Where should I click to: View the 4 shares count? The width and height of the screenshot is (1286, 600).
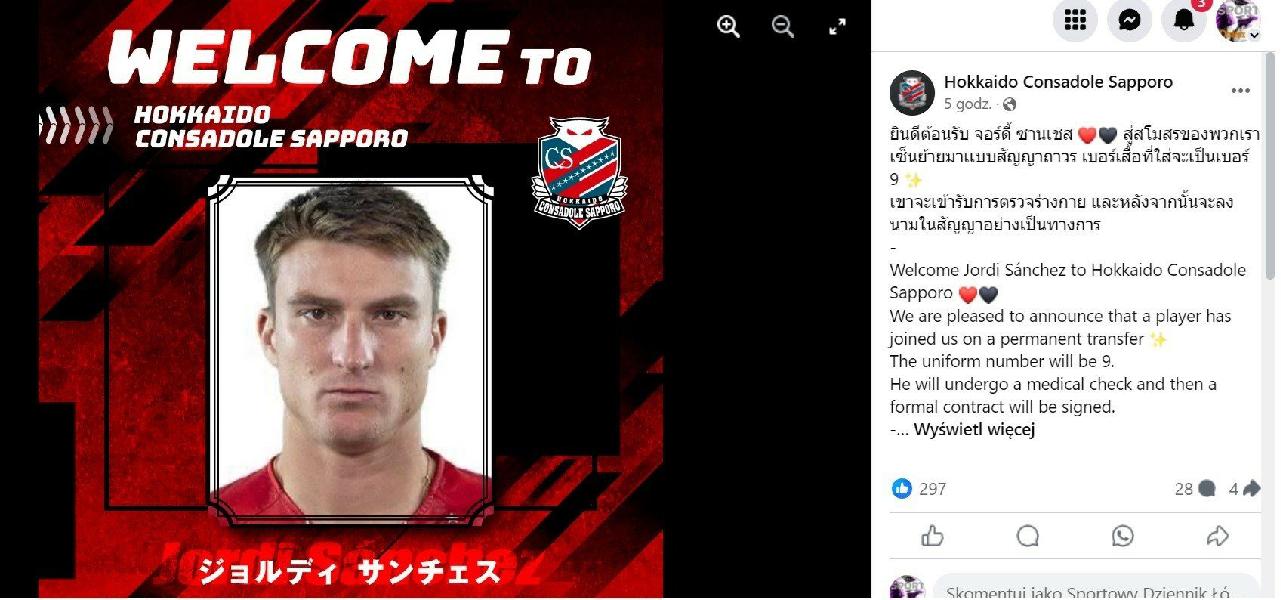click(1244, 489)
